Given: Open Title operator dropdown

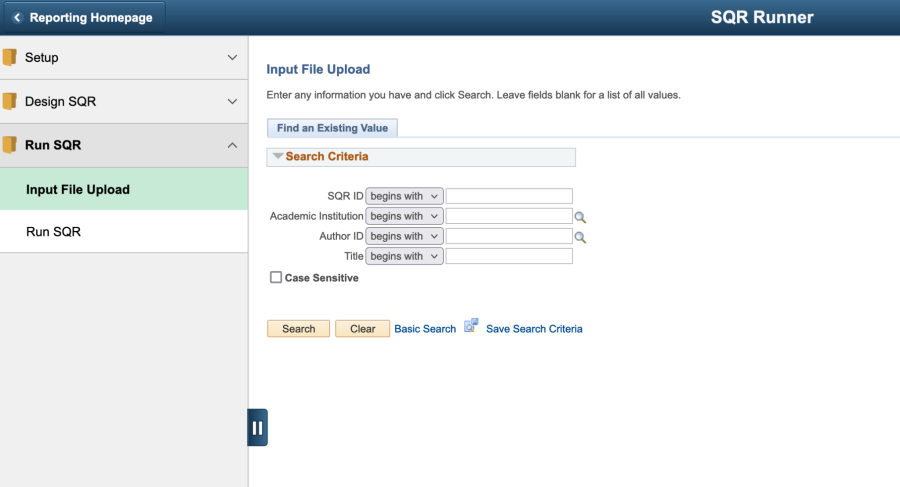Looking at the screenshot, I should [x=404, y=256].
